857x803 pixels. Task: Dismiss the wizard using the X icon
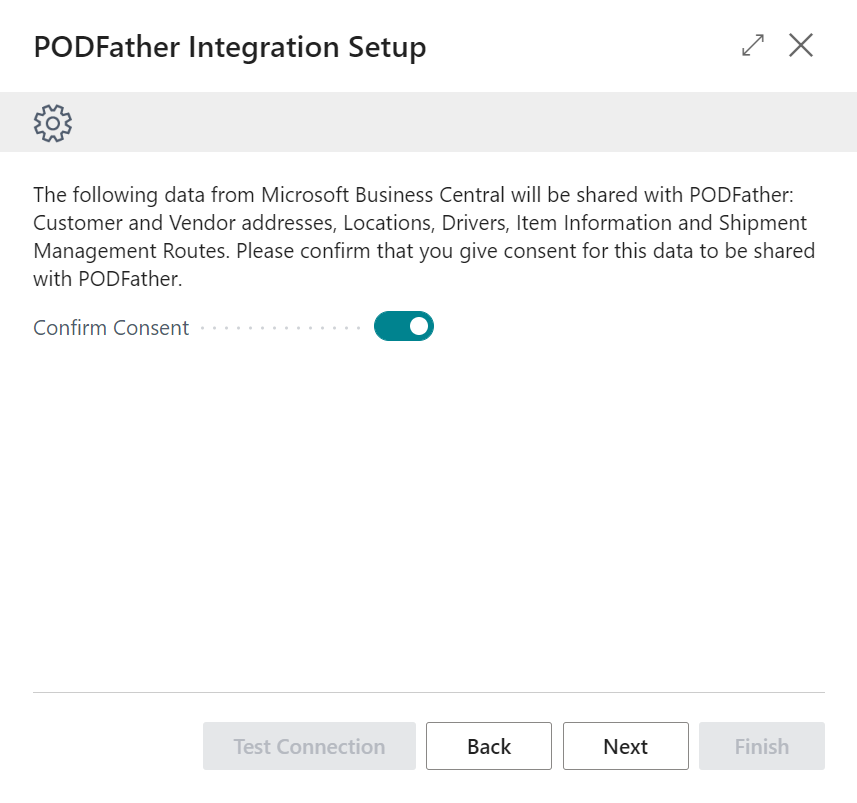[x=801, y=45]
